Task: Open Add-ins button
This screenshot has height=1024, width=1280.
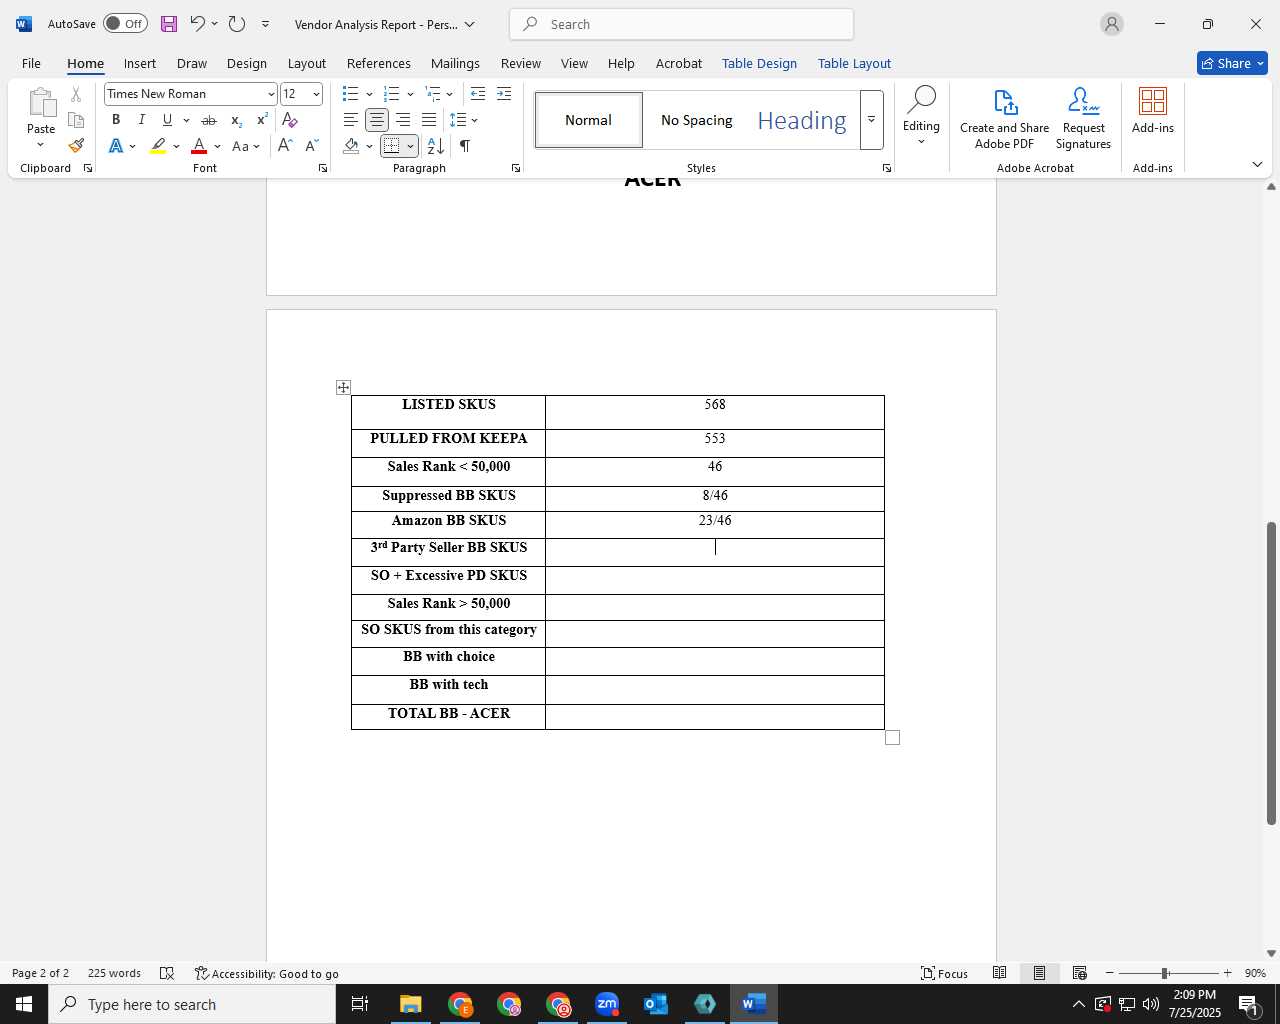Action: point(1153,111)
